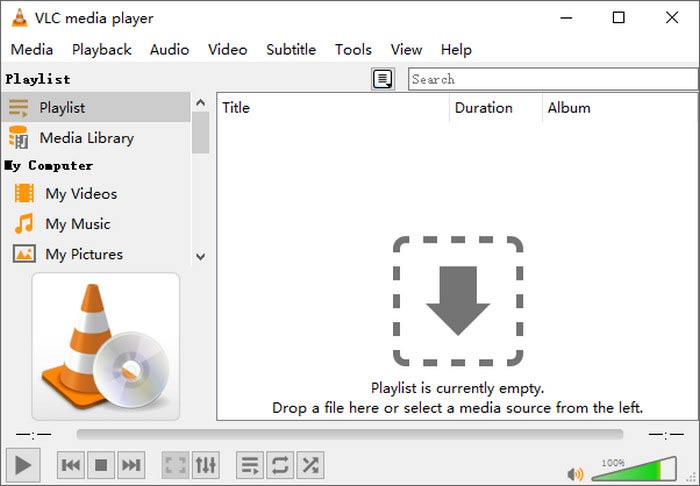This screenshot has width=700, height=486.
Task: Select Playlist in the sidebar
Action: [x=96, y=107]
